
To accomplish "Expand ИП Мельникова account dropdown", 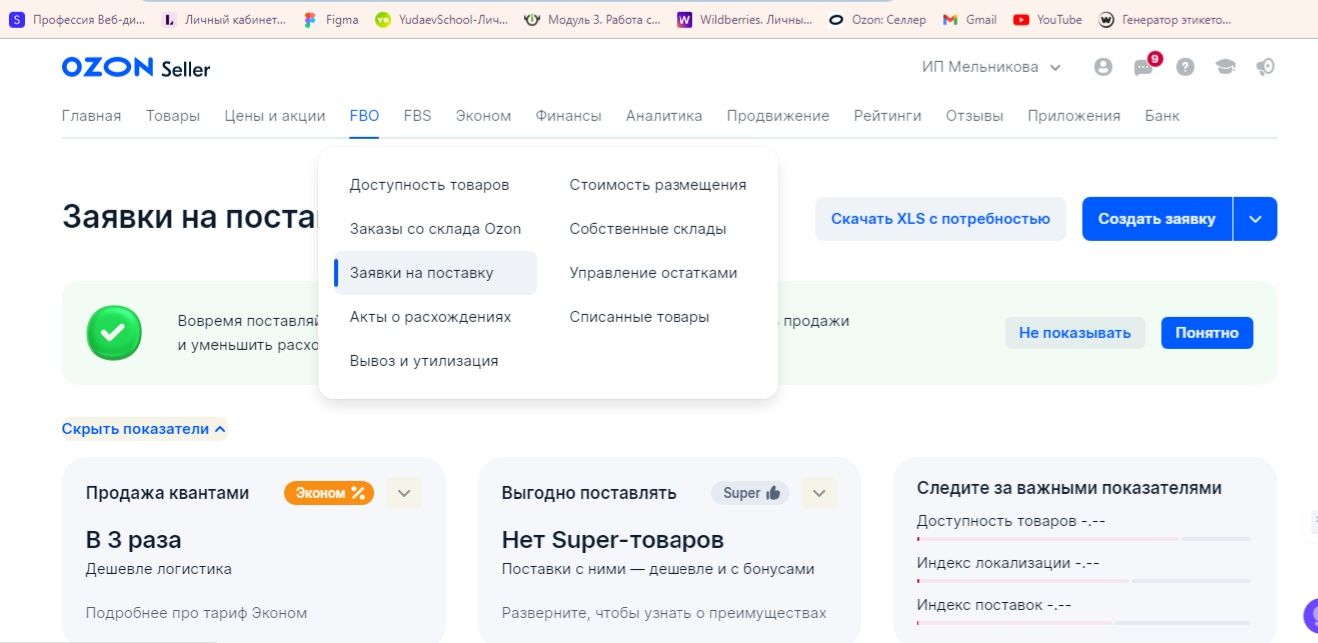I will 991,67.
